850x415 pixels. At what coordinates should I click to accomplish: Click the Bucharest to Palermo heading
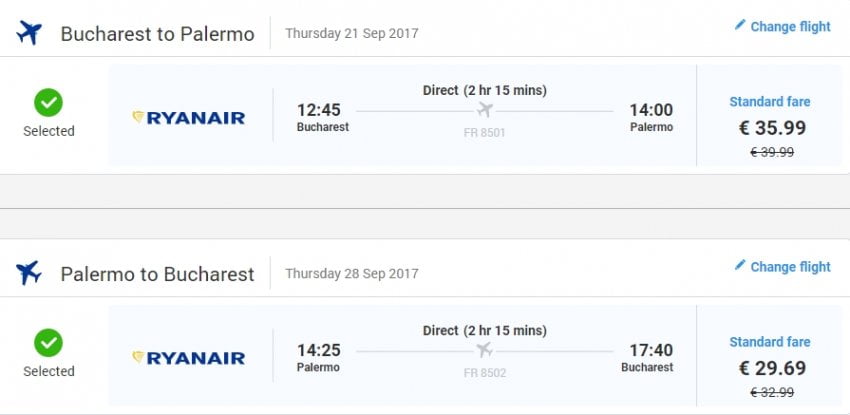(157, 34)
